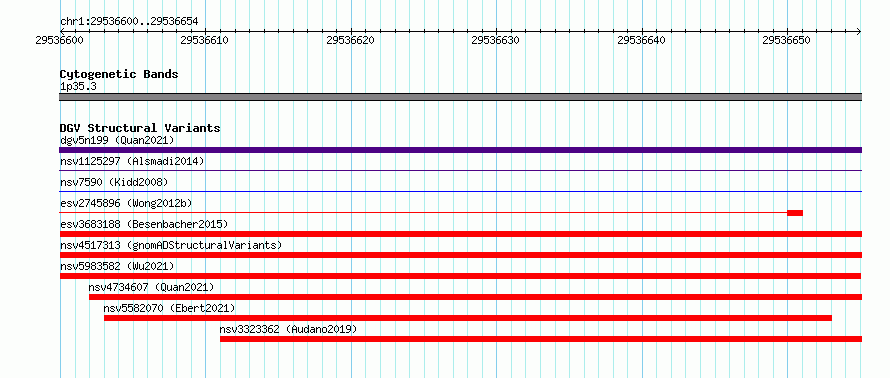Click the red bar under esv3683188
Screen dimensions: 890x378
click(461, 234)
